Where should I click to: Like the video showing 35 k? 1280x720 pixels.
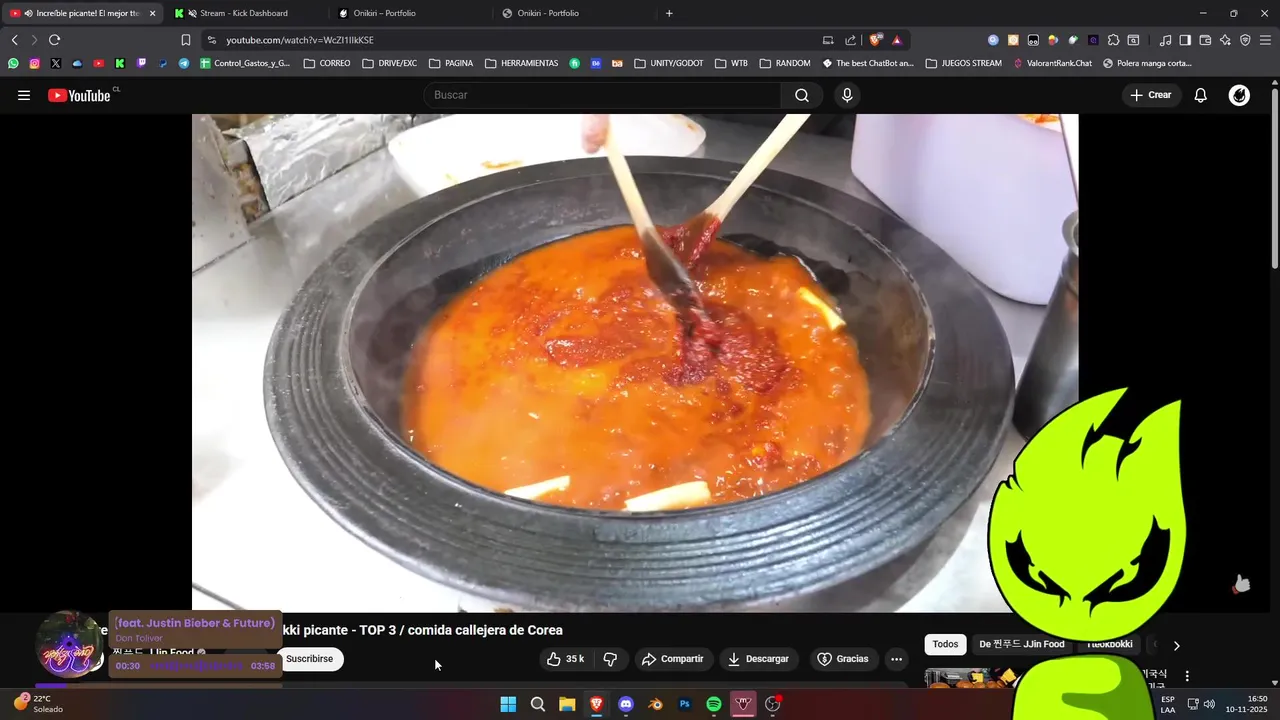pyautogui.click(x=565, y=659)
